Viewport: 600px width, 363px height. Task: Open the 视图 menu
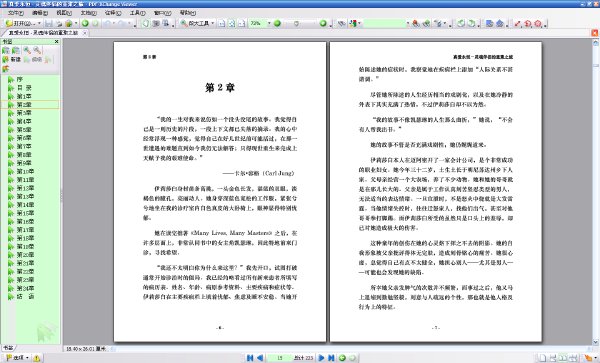coord(64,13)
